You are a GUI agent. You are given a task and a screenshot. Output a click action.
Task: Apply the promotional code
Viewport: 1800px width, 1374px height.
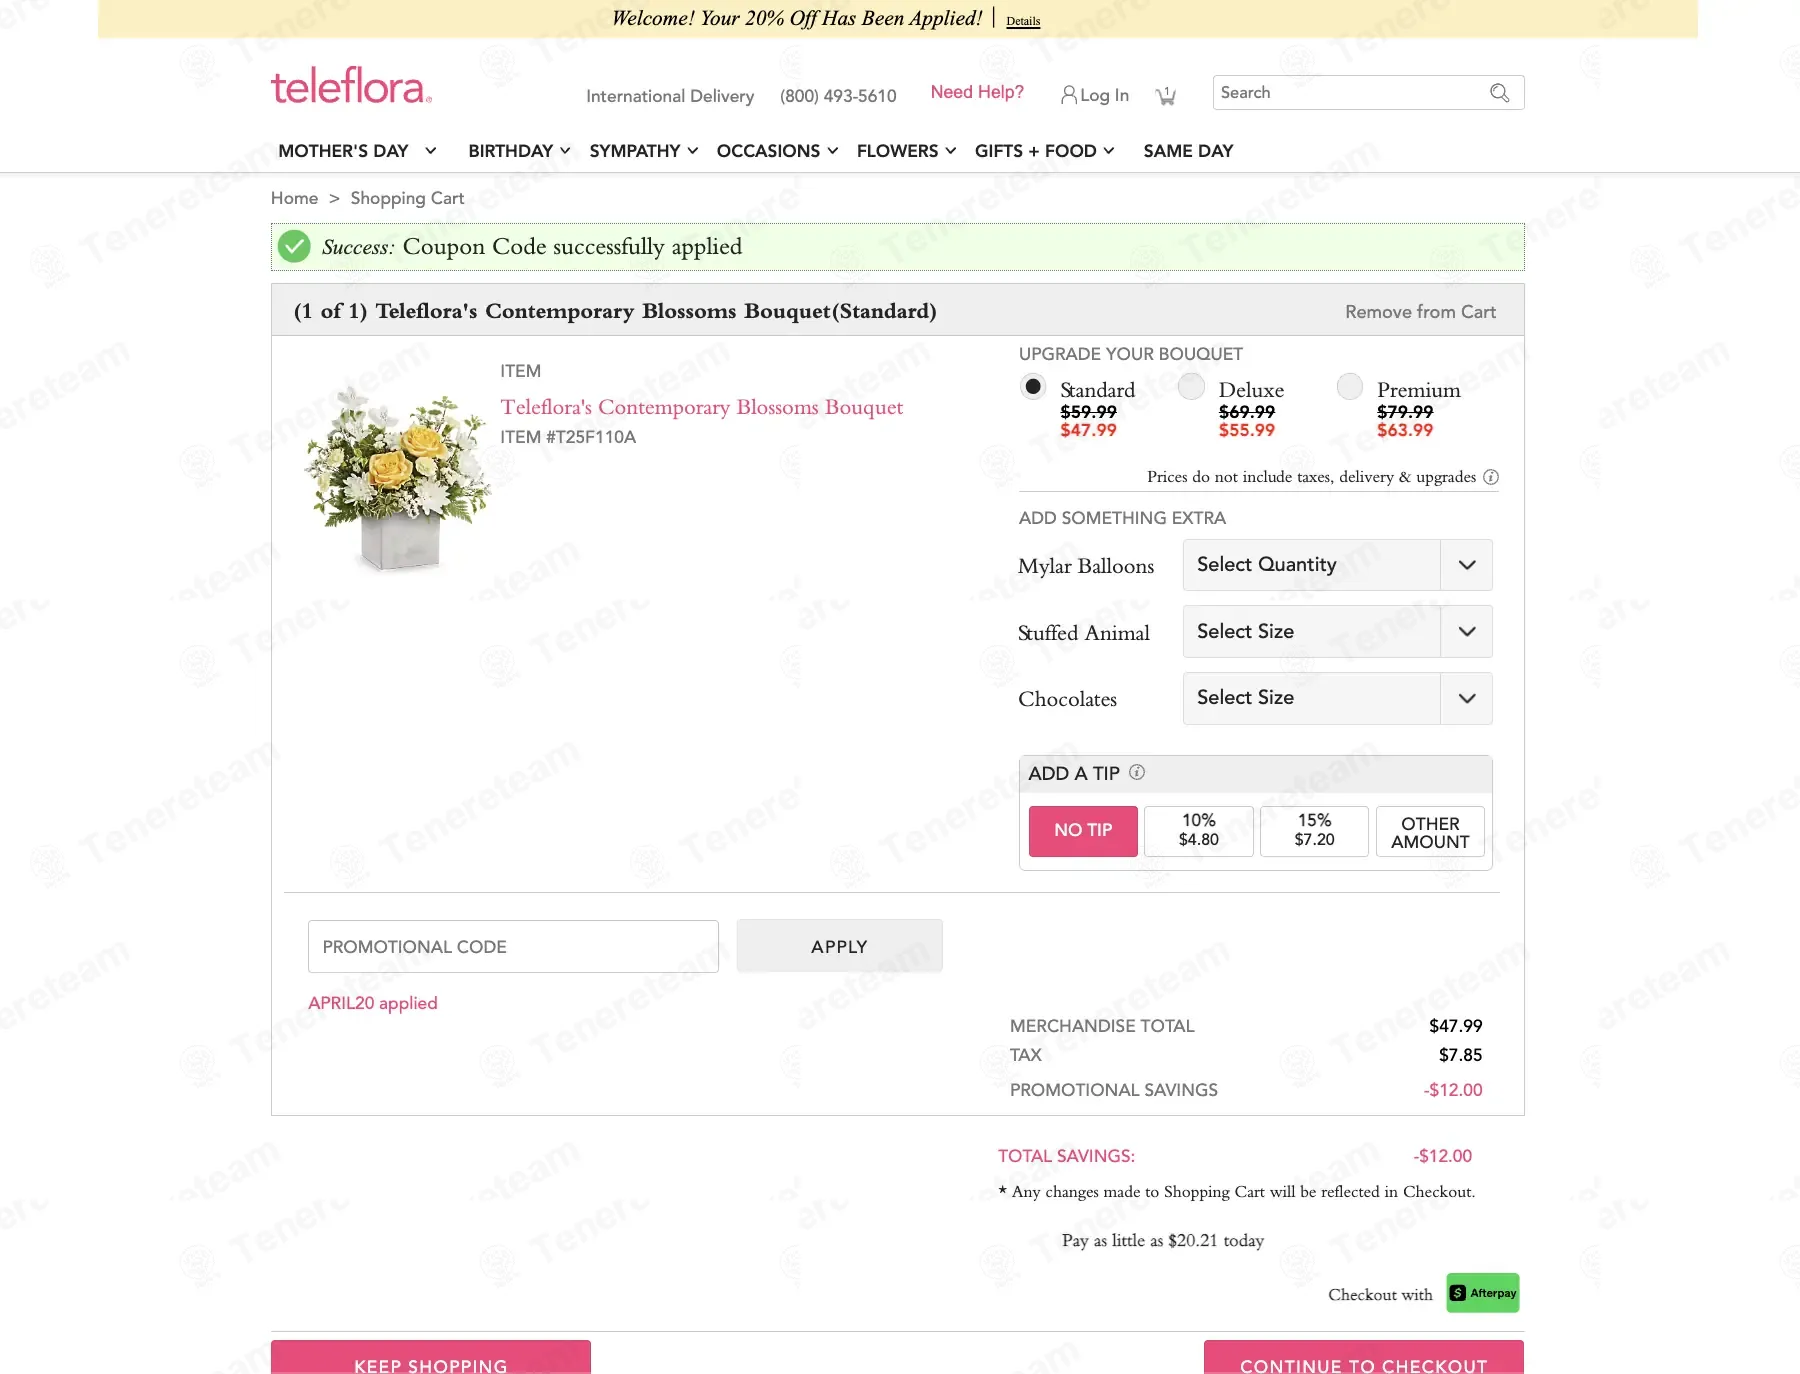point(840,946)
